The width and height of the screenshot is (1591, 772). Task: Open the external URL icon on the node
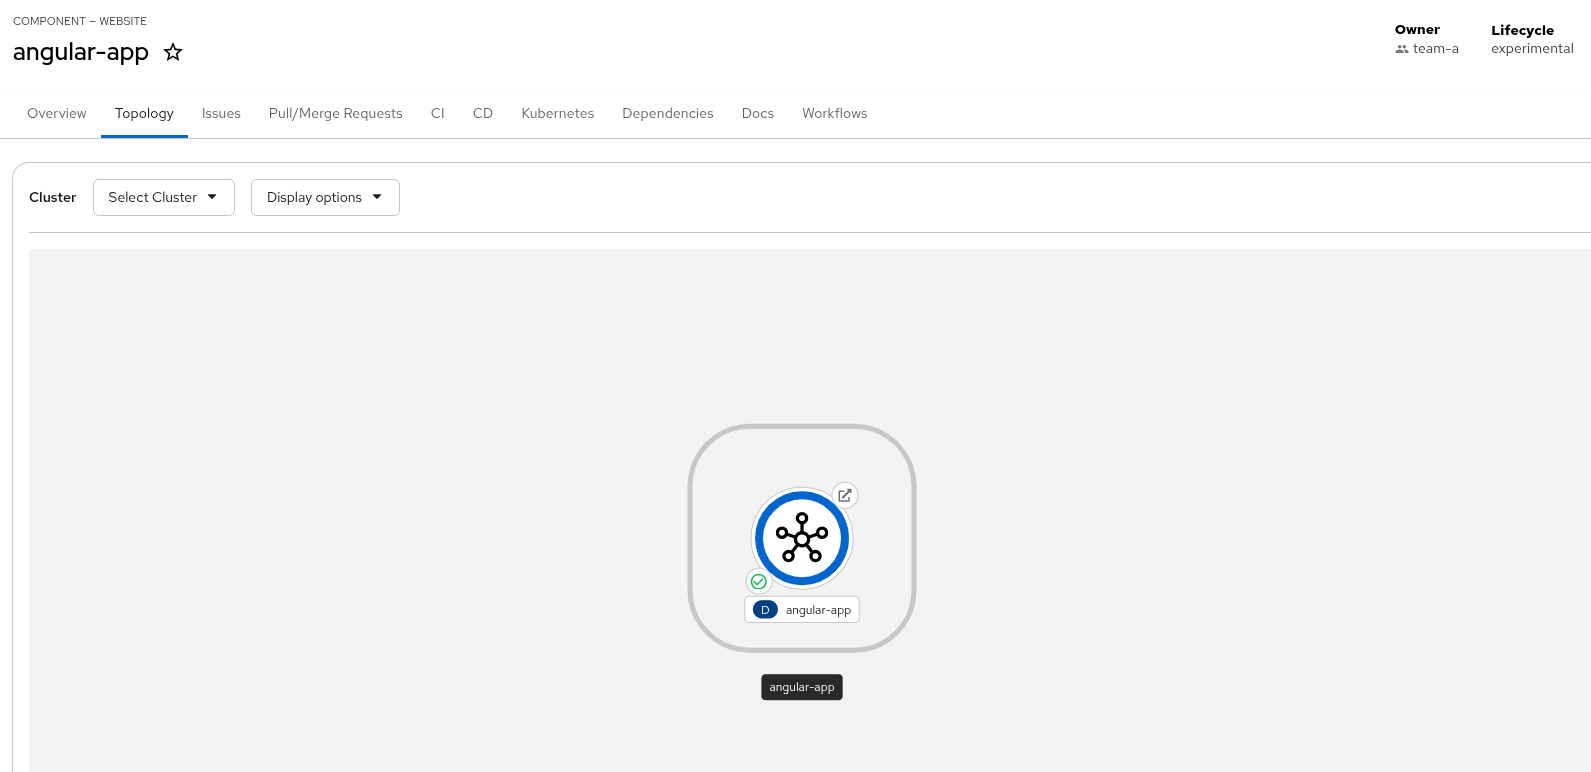[845, 495]
